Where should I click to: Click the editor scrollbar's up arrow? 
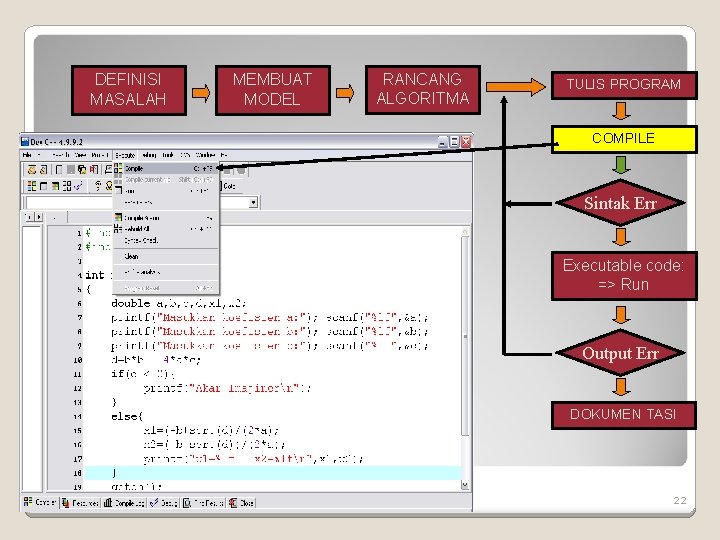(465, 231)
